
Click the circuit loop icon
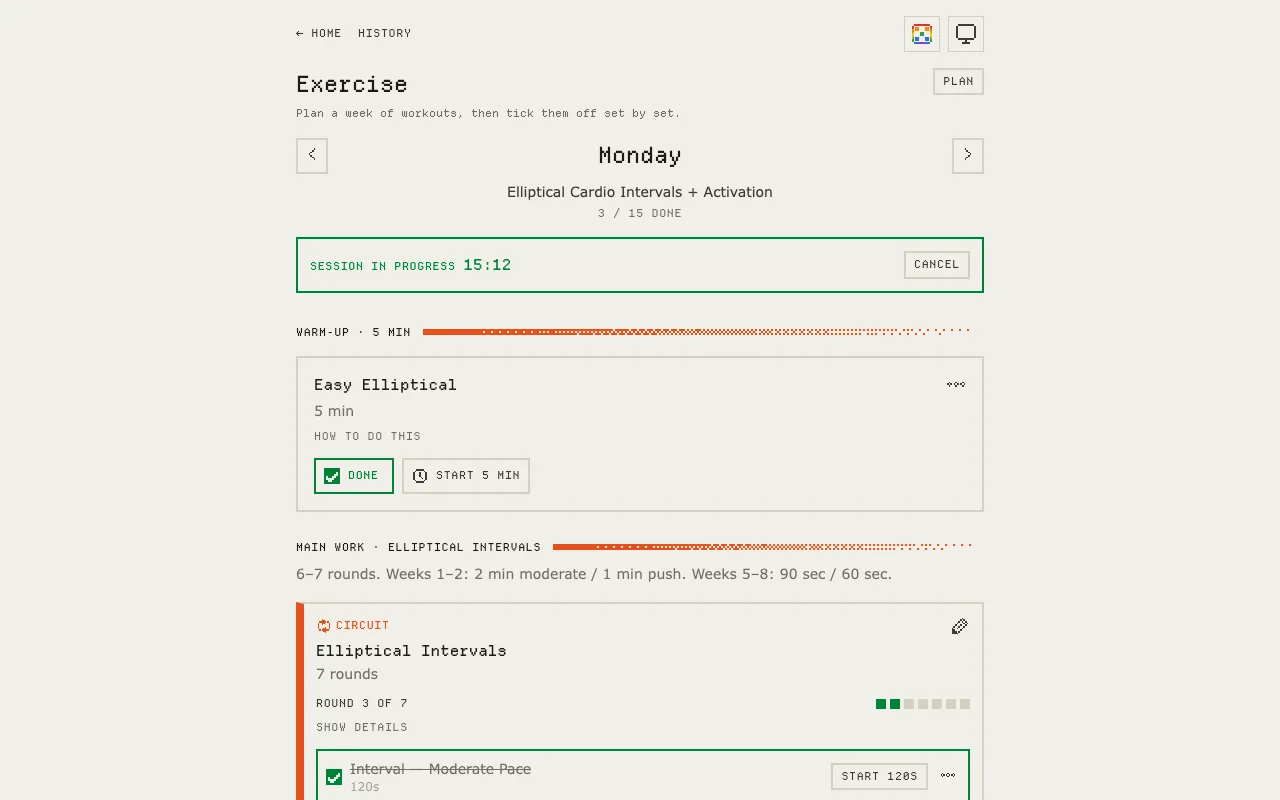[x=324, y=626]
